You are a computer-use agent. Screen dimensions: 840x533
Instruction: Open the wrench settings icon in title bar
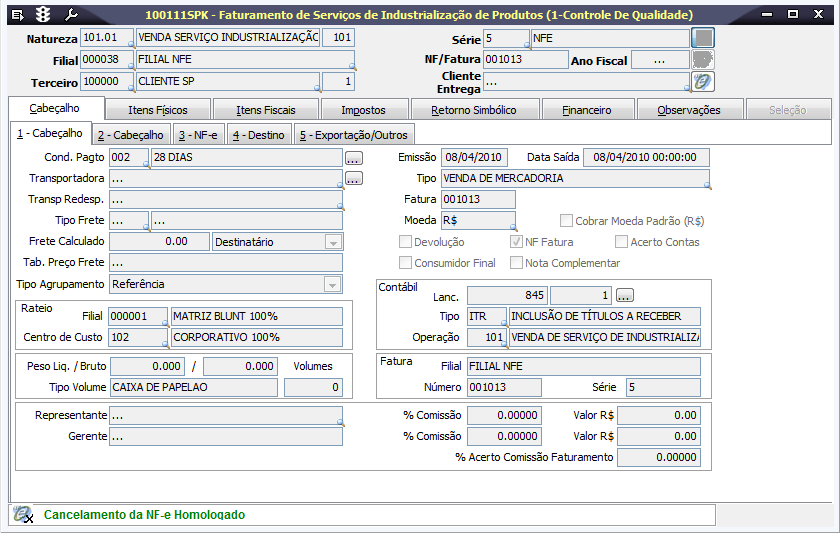click(x=70, y=14)
